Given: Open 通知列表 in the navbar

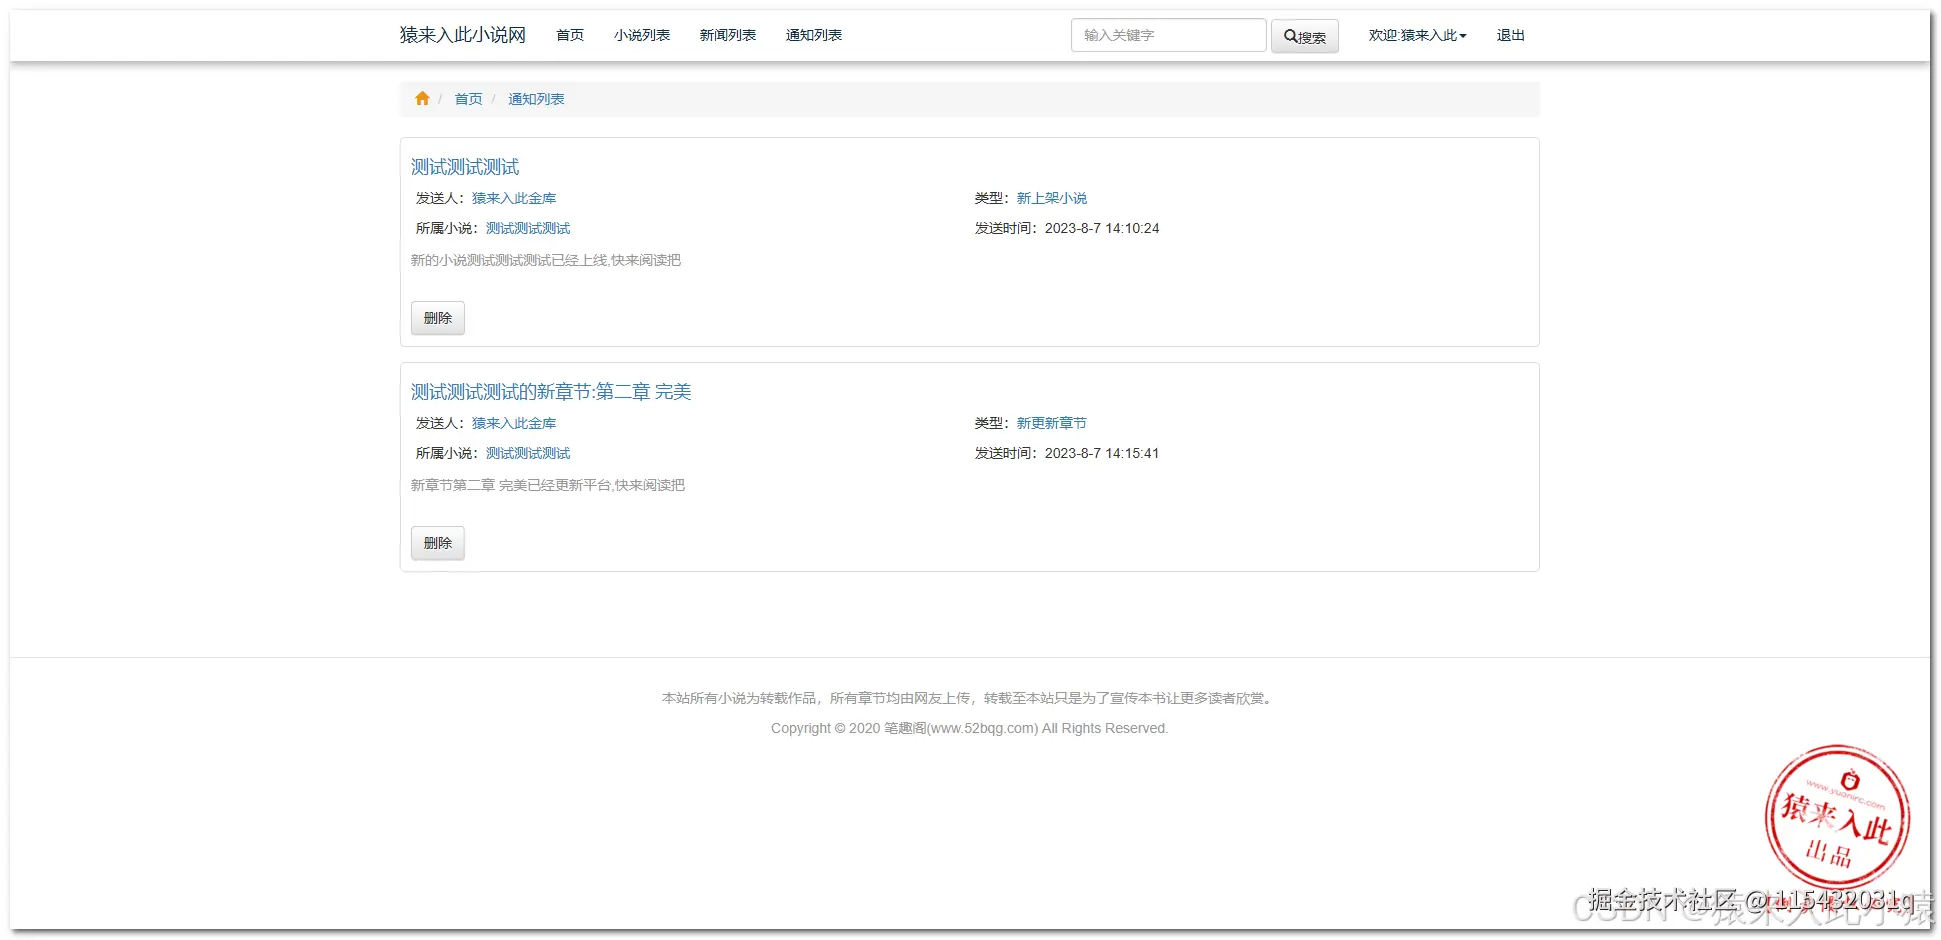Looking at the screenshot, I should click(x=814, y=35).
